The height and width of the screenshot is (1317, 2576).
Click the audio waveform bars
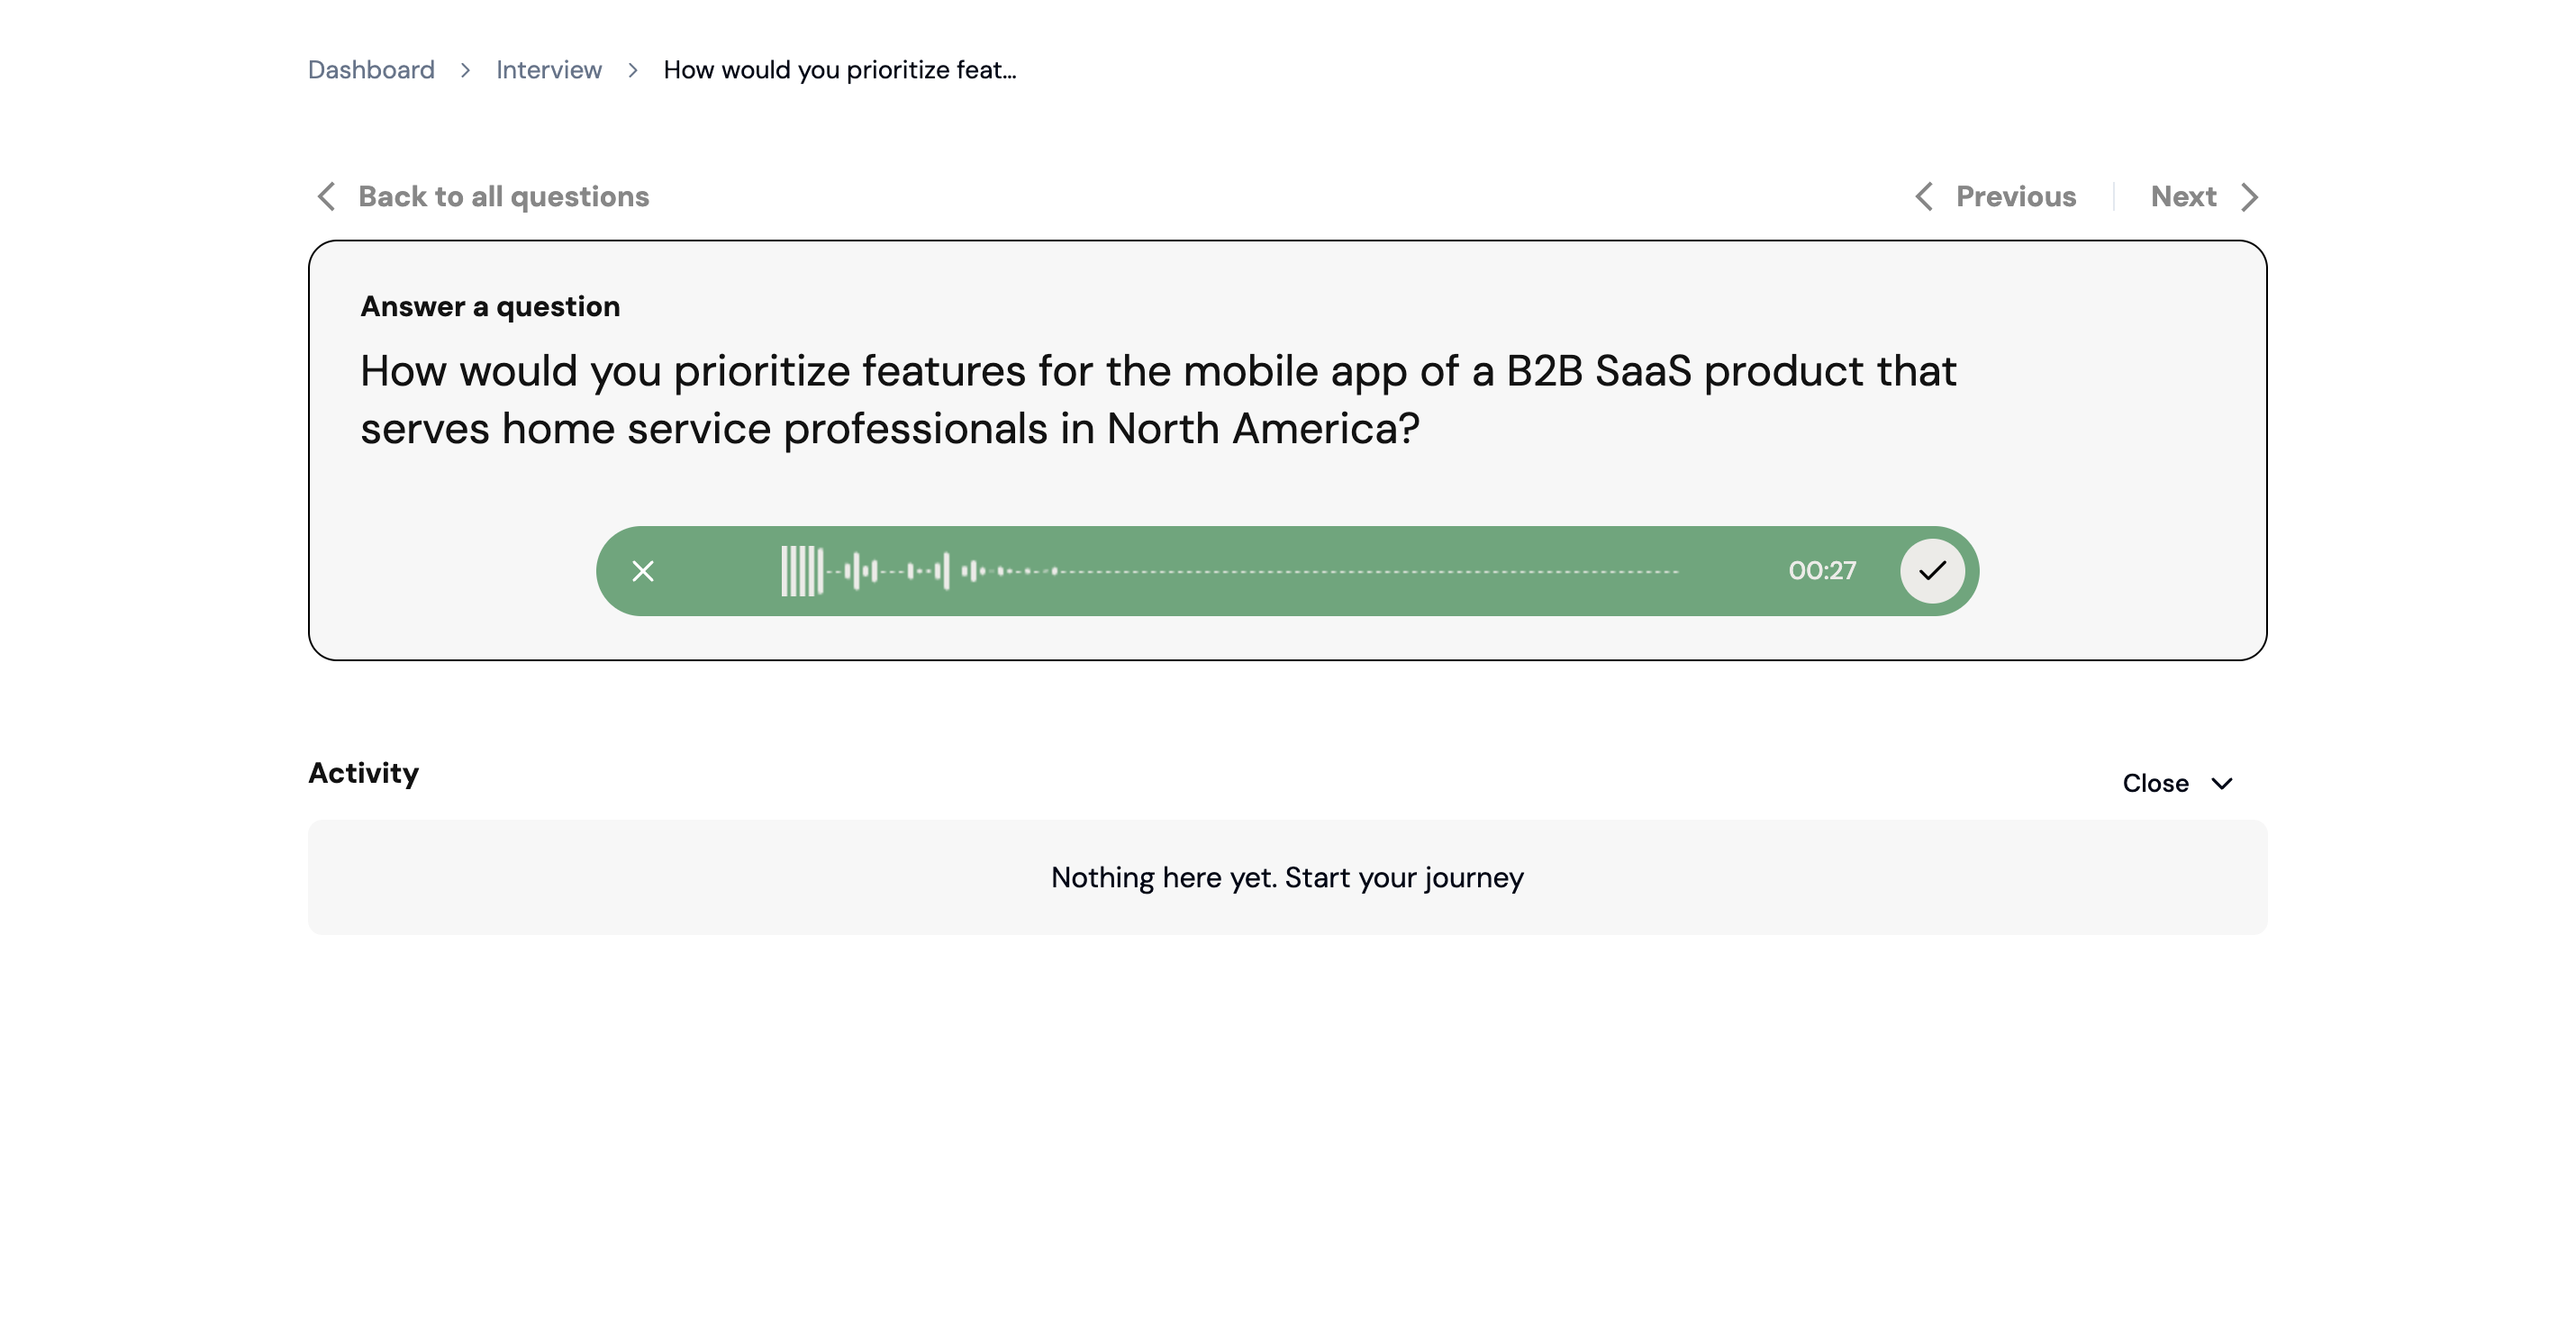pyautogui.click(x=802, y=571)
